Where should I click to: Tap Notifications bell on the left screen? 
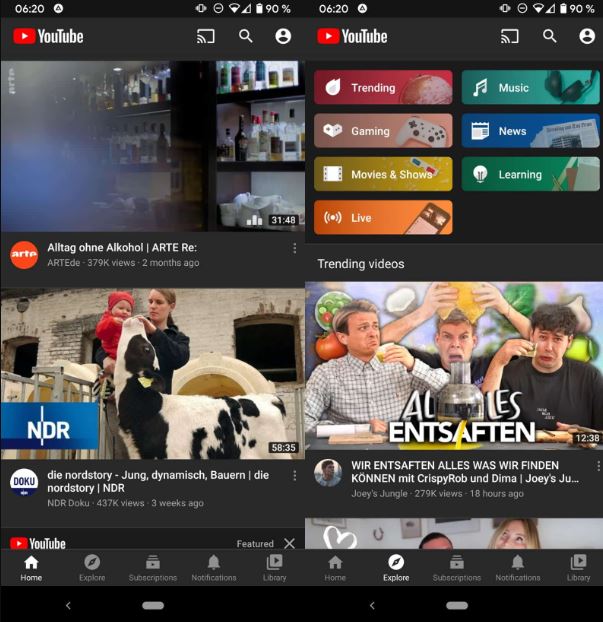pyautogui.click(x=214, y=567)
